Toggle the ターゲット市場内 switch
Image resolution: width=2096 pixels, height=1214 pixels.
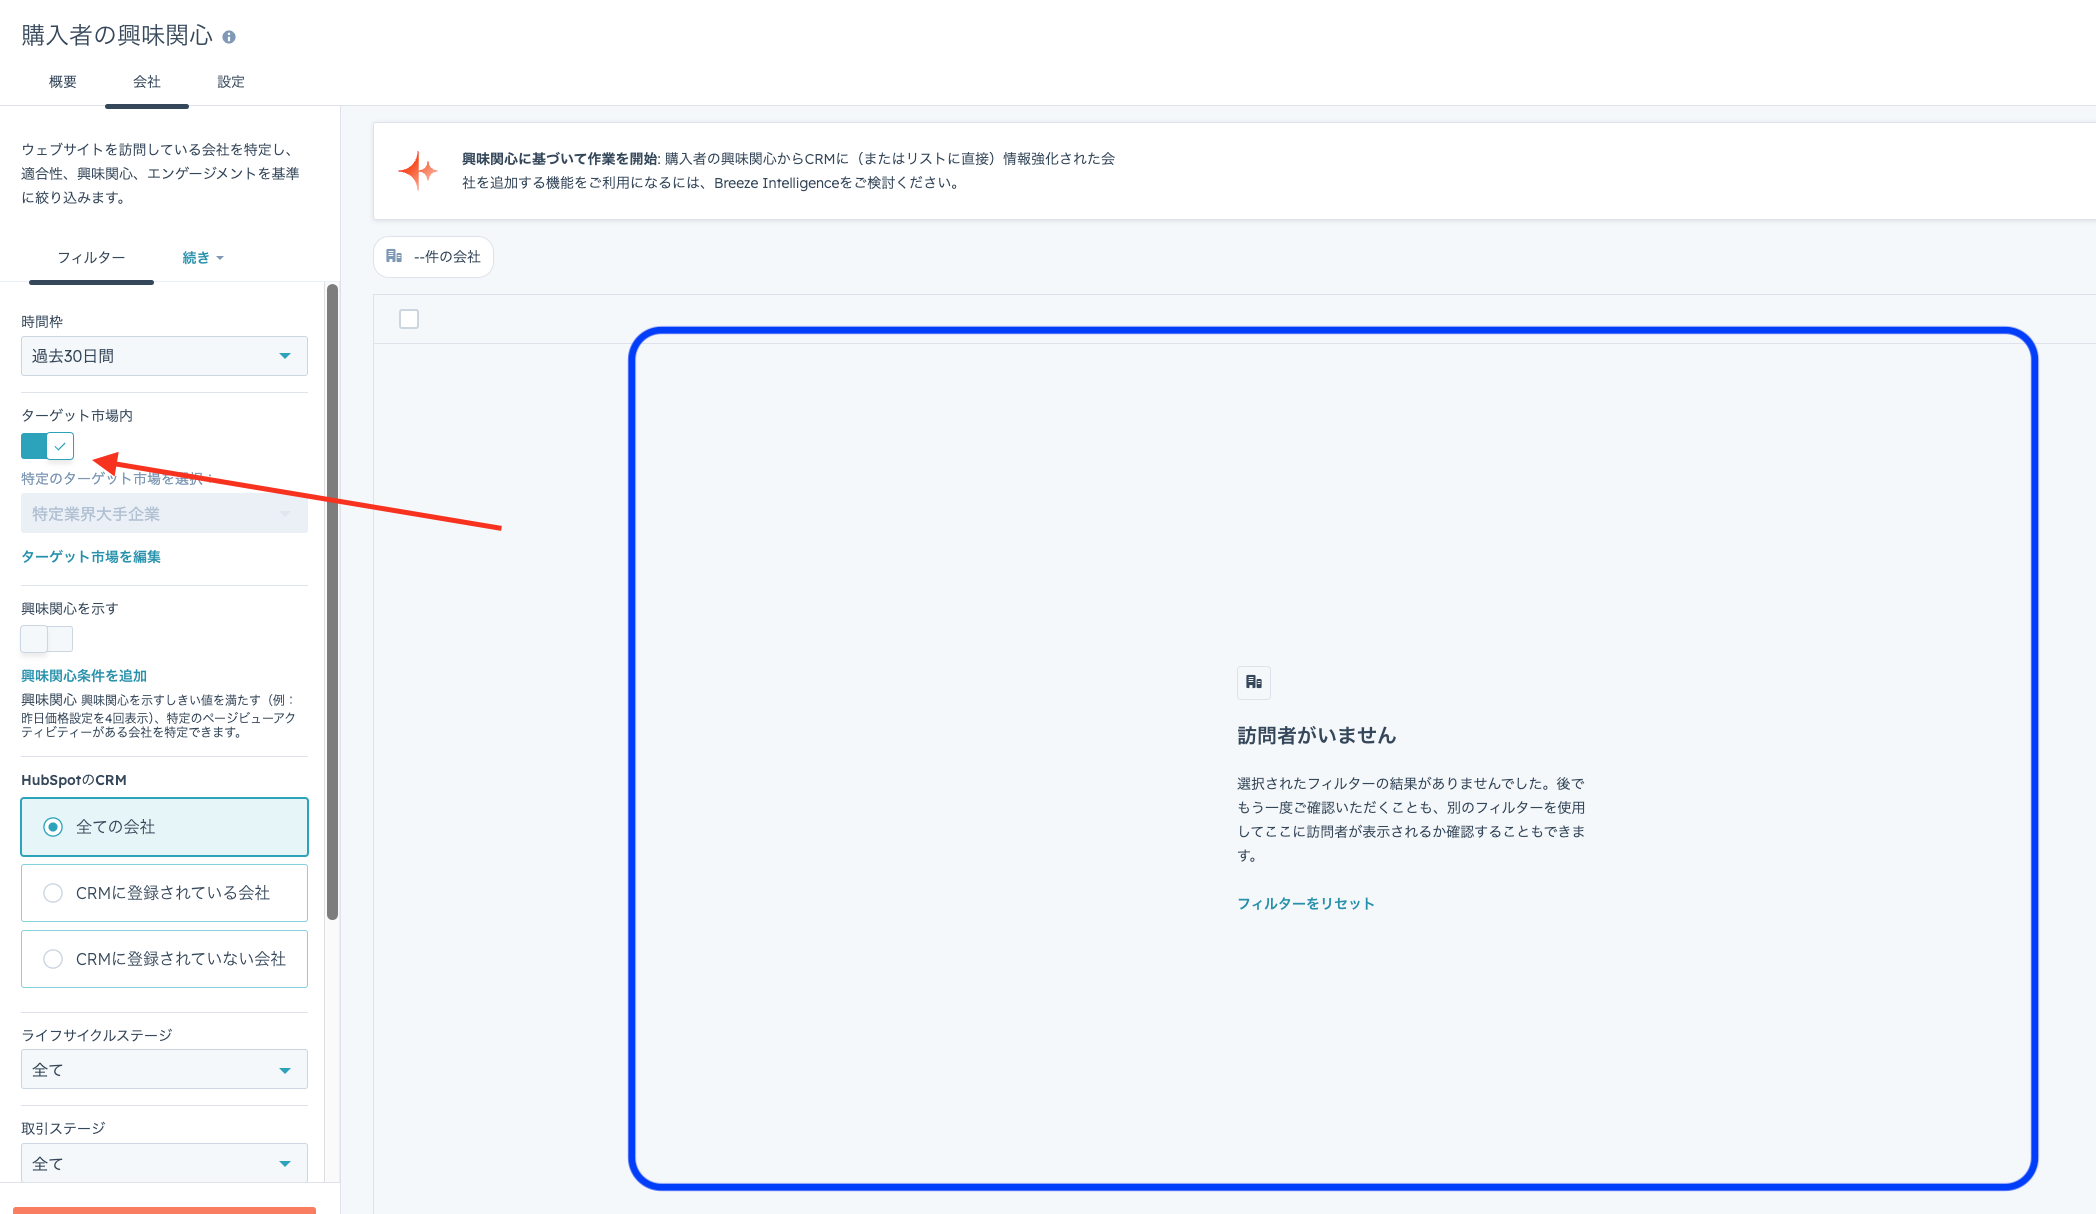click(x=47, y=446)
